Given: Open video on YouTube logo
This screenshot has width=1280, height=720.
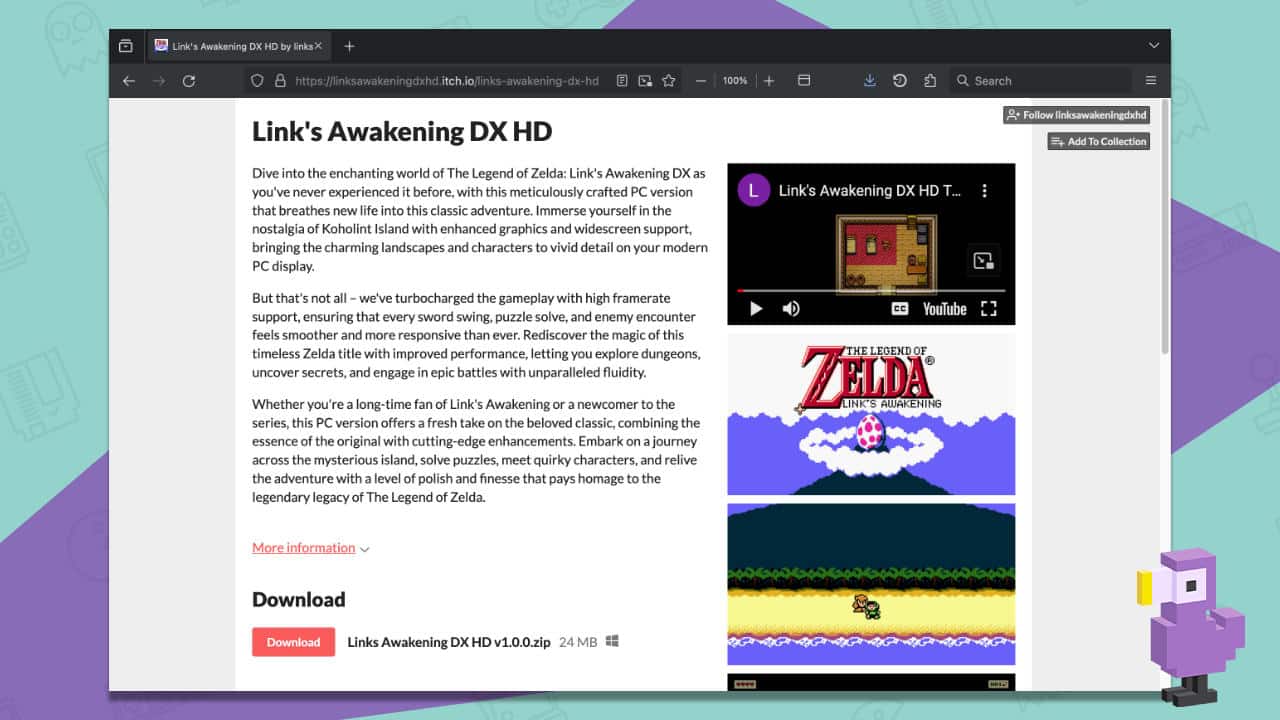Looking at the screenshot, I should pos(945,309).
